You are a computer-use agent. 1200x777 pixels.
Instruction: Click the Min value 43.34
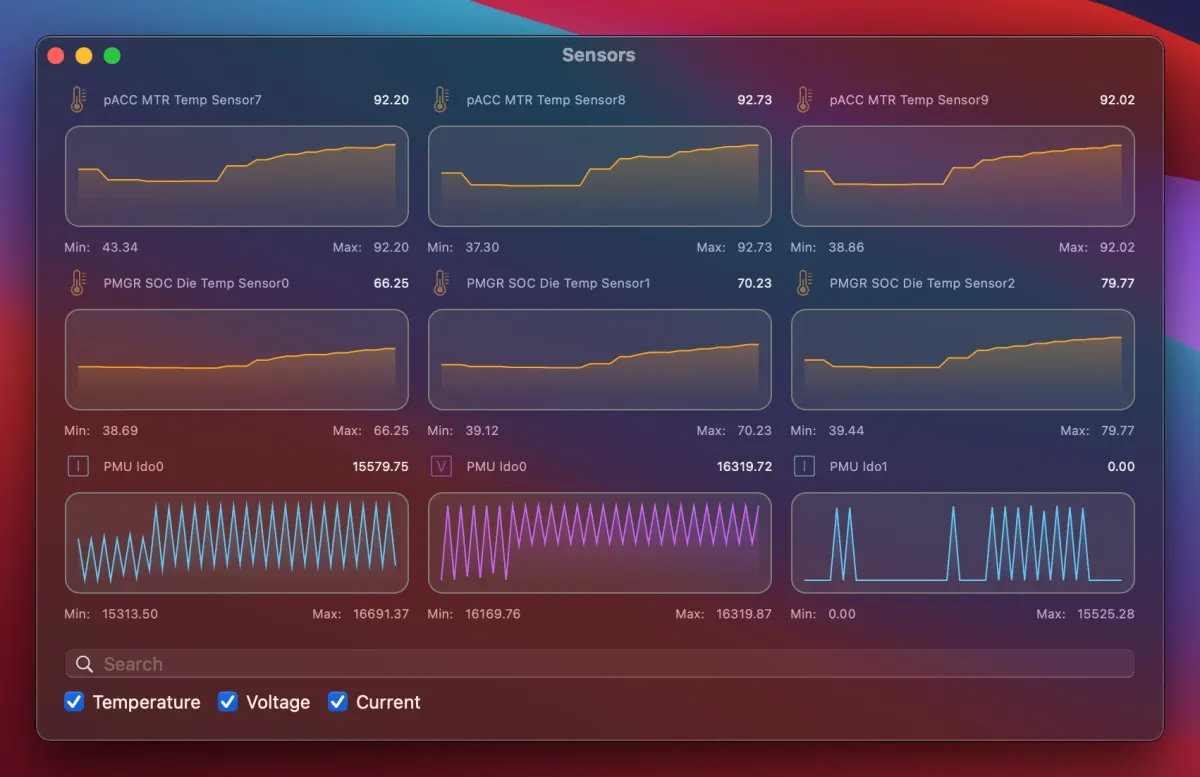(120, 247)
